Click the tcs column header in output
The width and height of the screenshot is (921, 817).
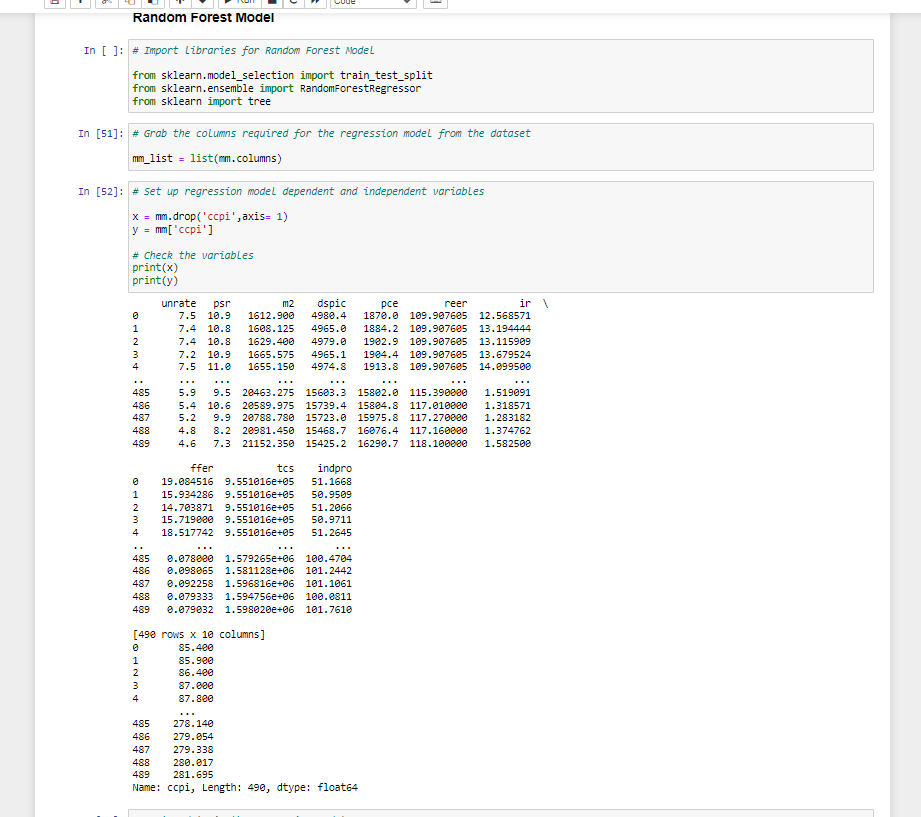[x=285, y=469]
